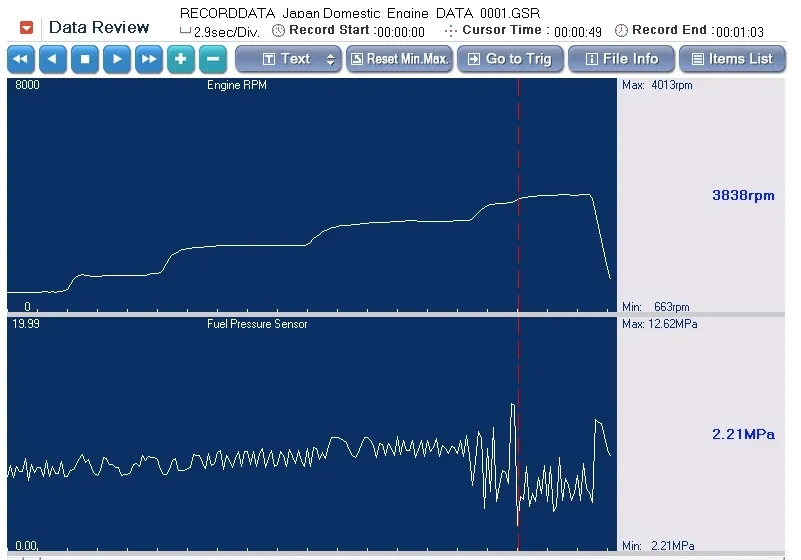Click the Record Start clock icon

279,31
